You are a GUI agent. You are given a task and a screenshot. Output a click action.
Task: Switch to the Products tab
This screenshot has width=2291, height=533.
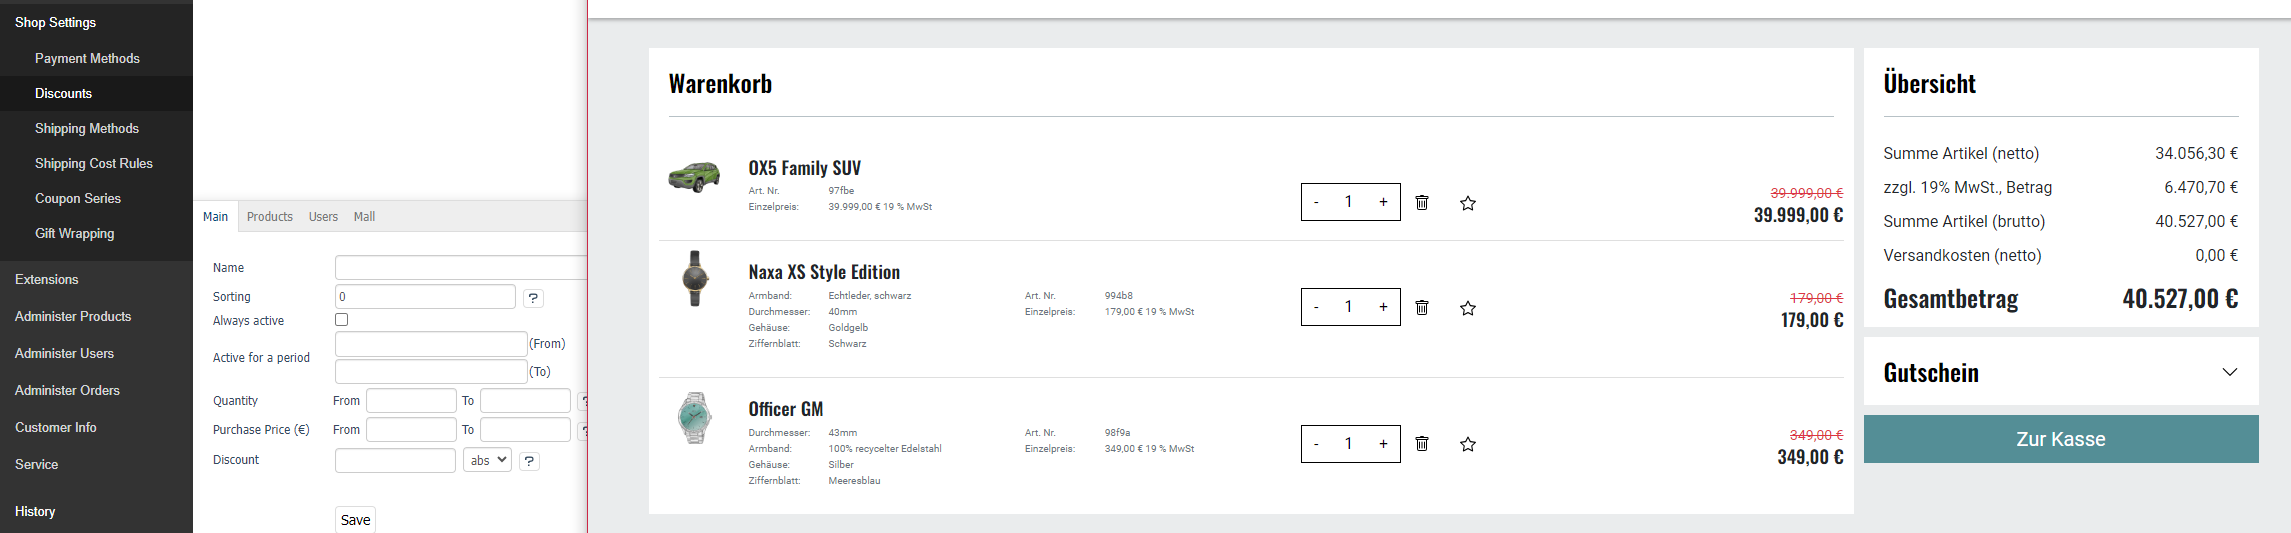coord(270,217)
